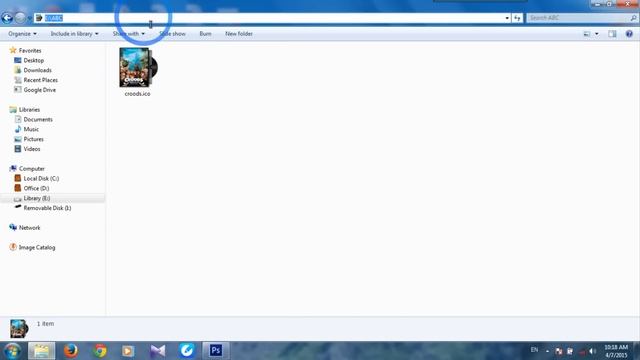640x360 pixels.
Task: Toggle the preview pane icon
Action: click(x=612, y=34)
